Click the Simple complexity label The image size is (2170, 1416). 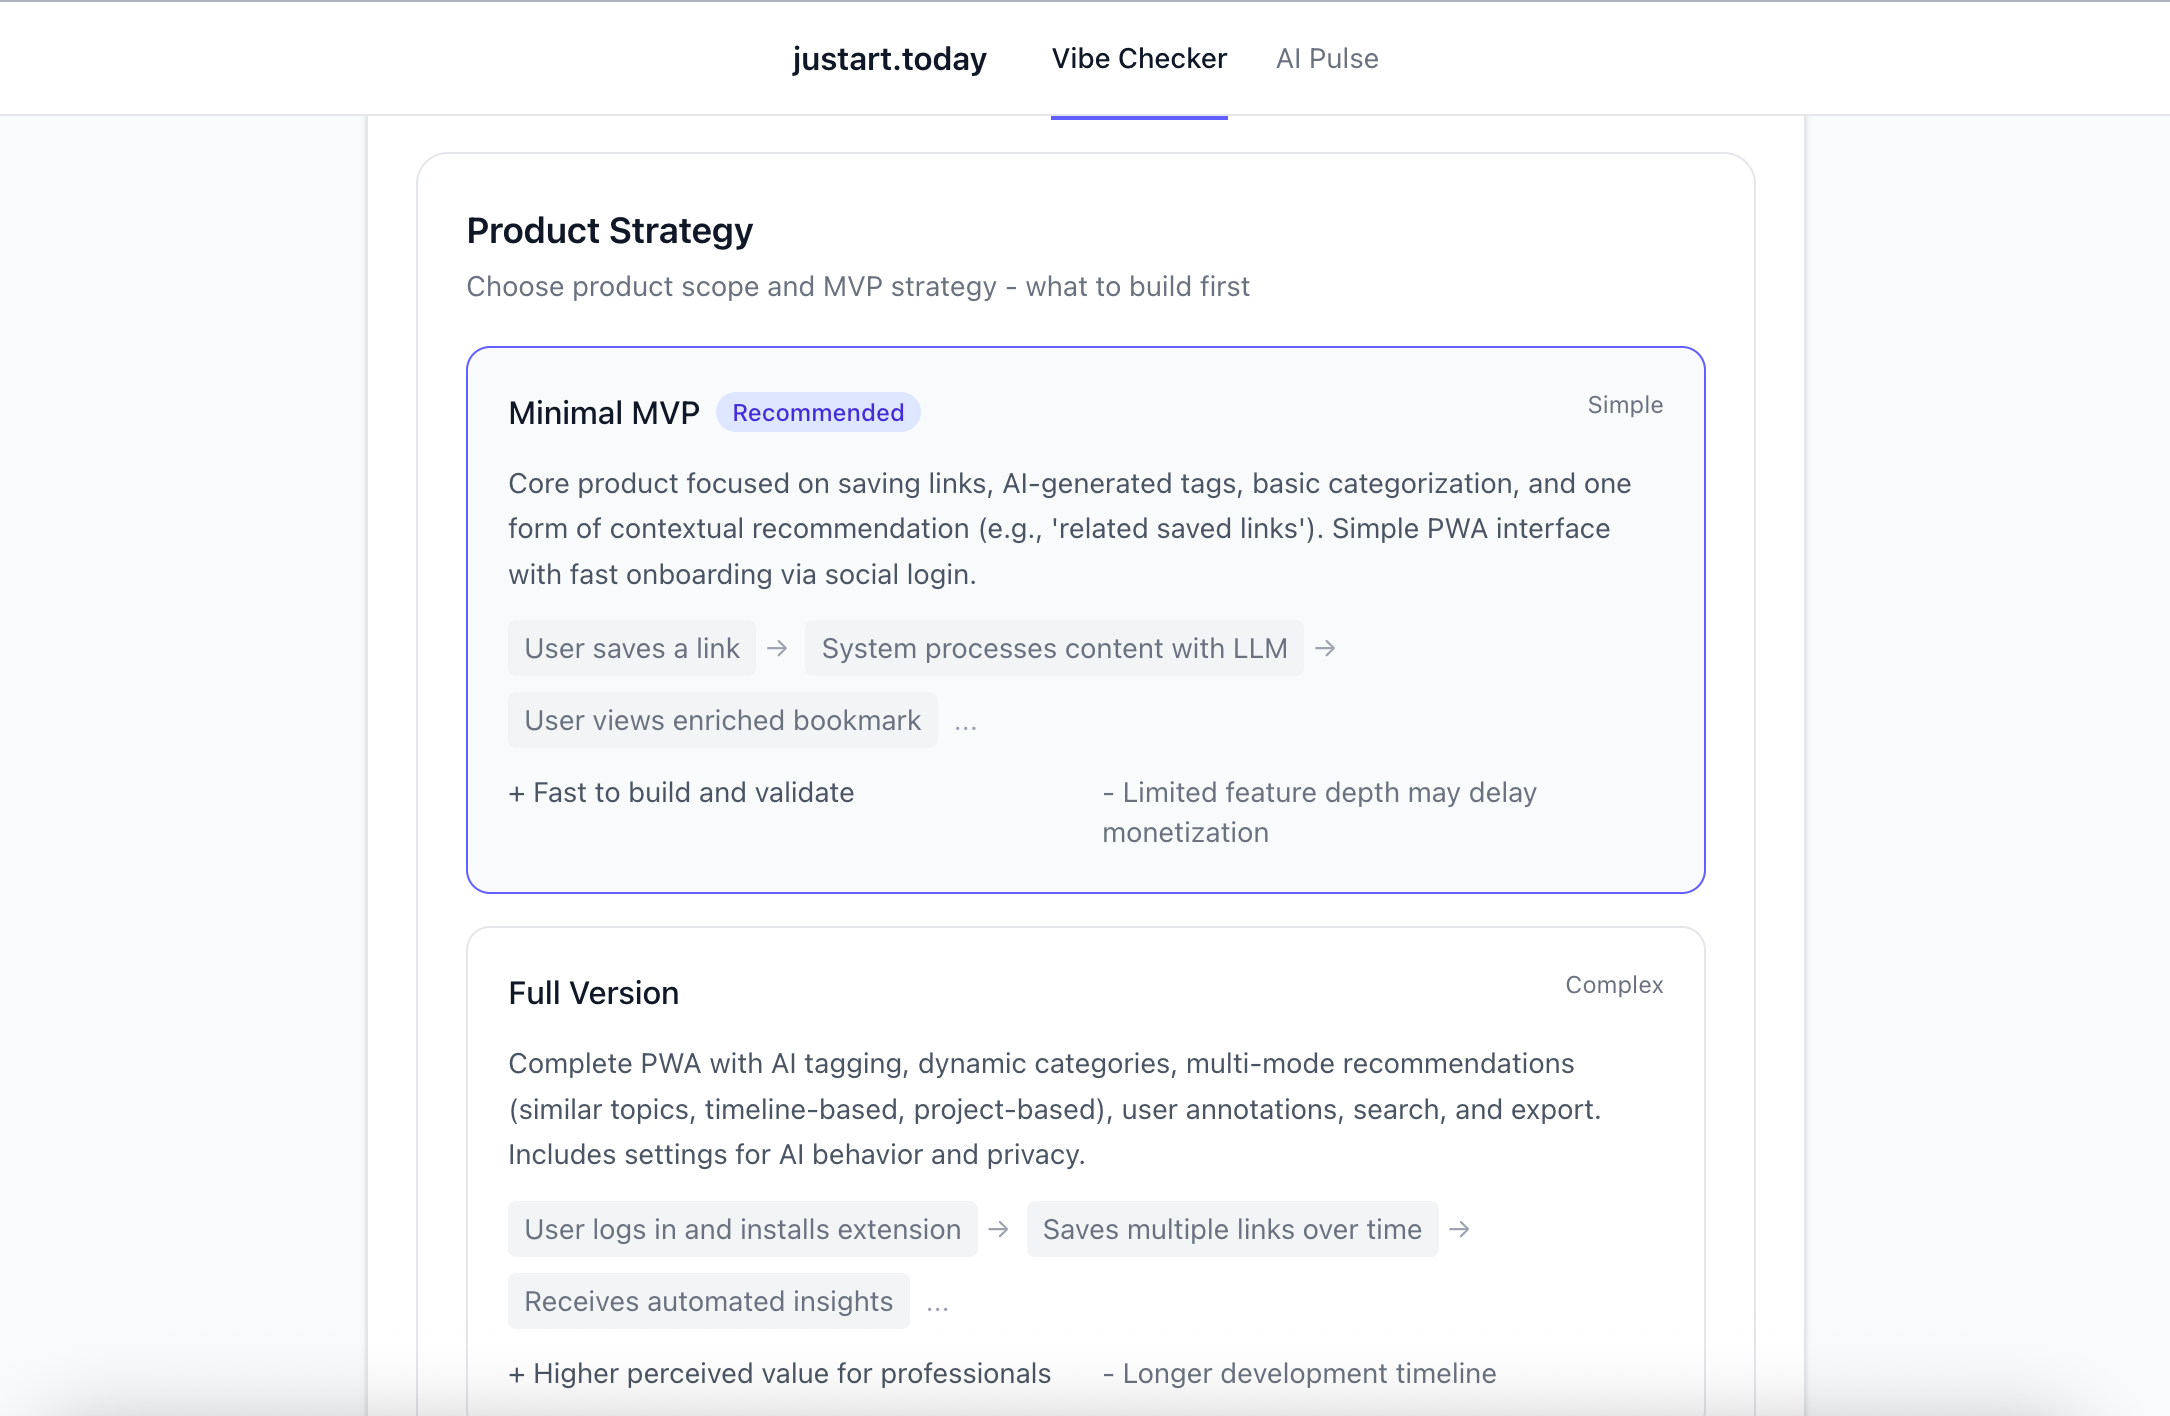click(1625, 405)
